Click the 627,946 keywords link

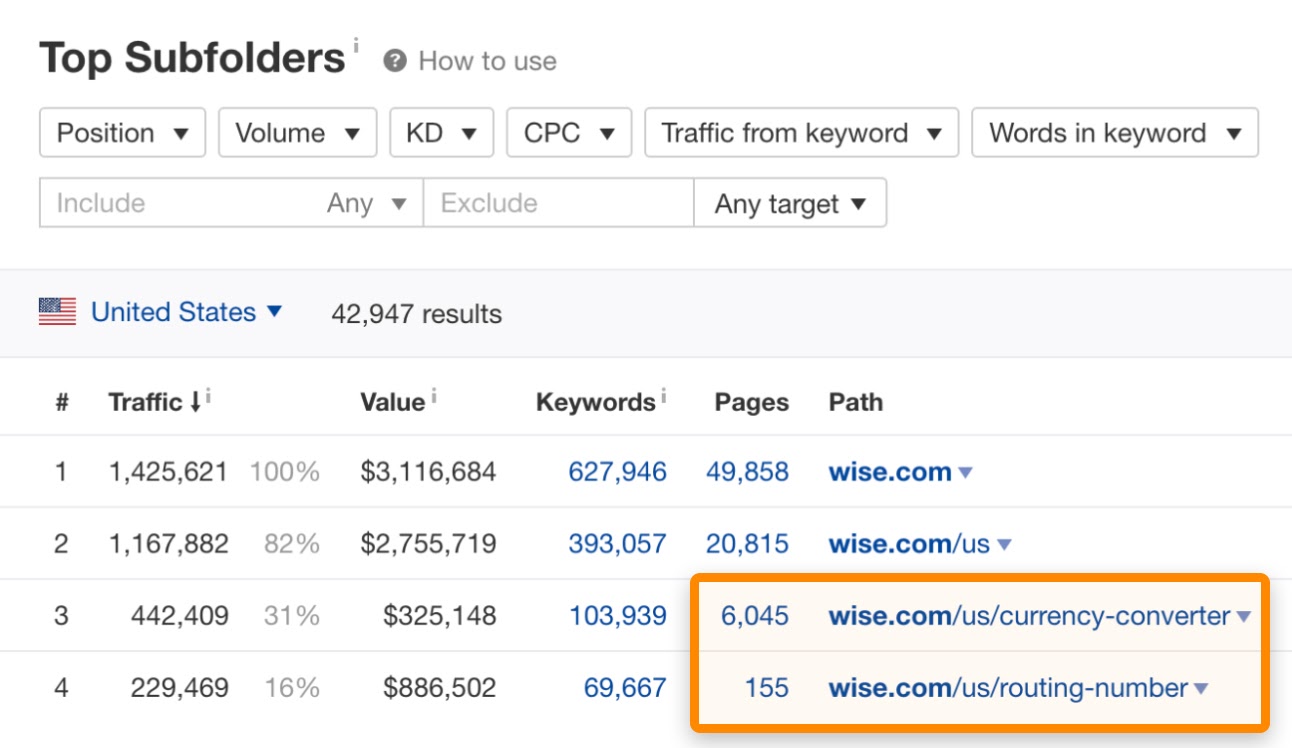617,472
